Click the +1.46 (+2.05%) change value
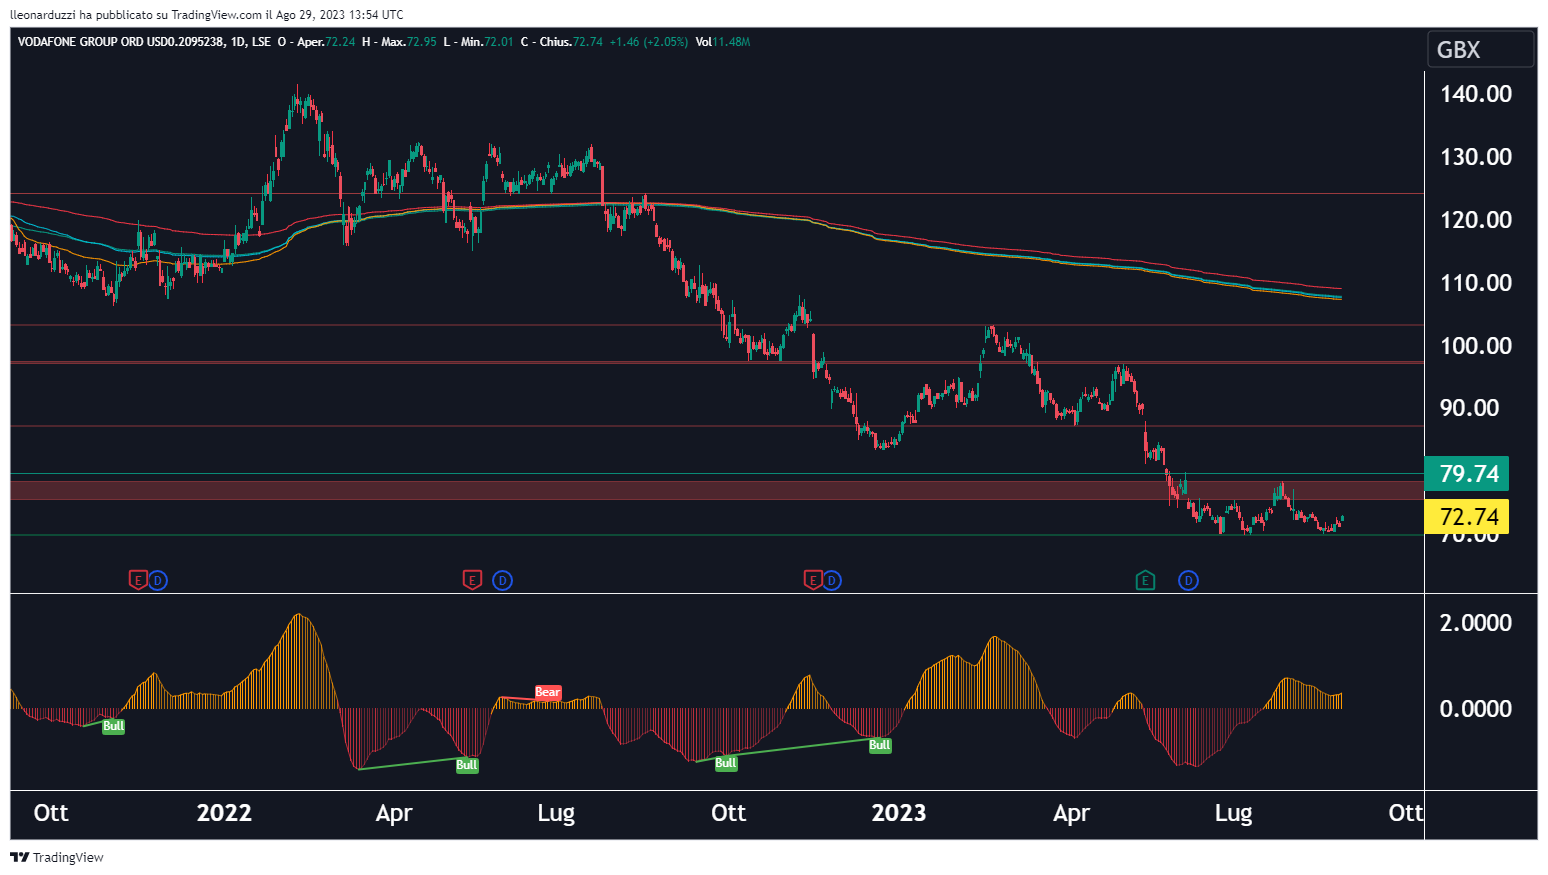Viewport: 1548px width, 875px height. (648, 42)
